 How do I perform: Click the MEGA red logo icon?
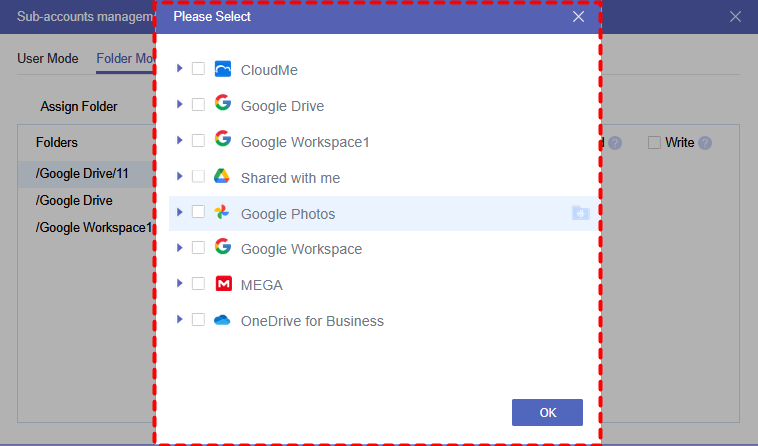pos(223,284)
